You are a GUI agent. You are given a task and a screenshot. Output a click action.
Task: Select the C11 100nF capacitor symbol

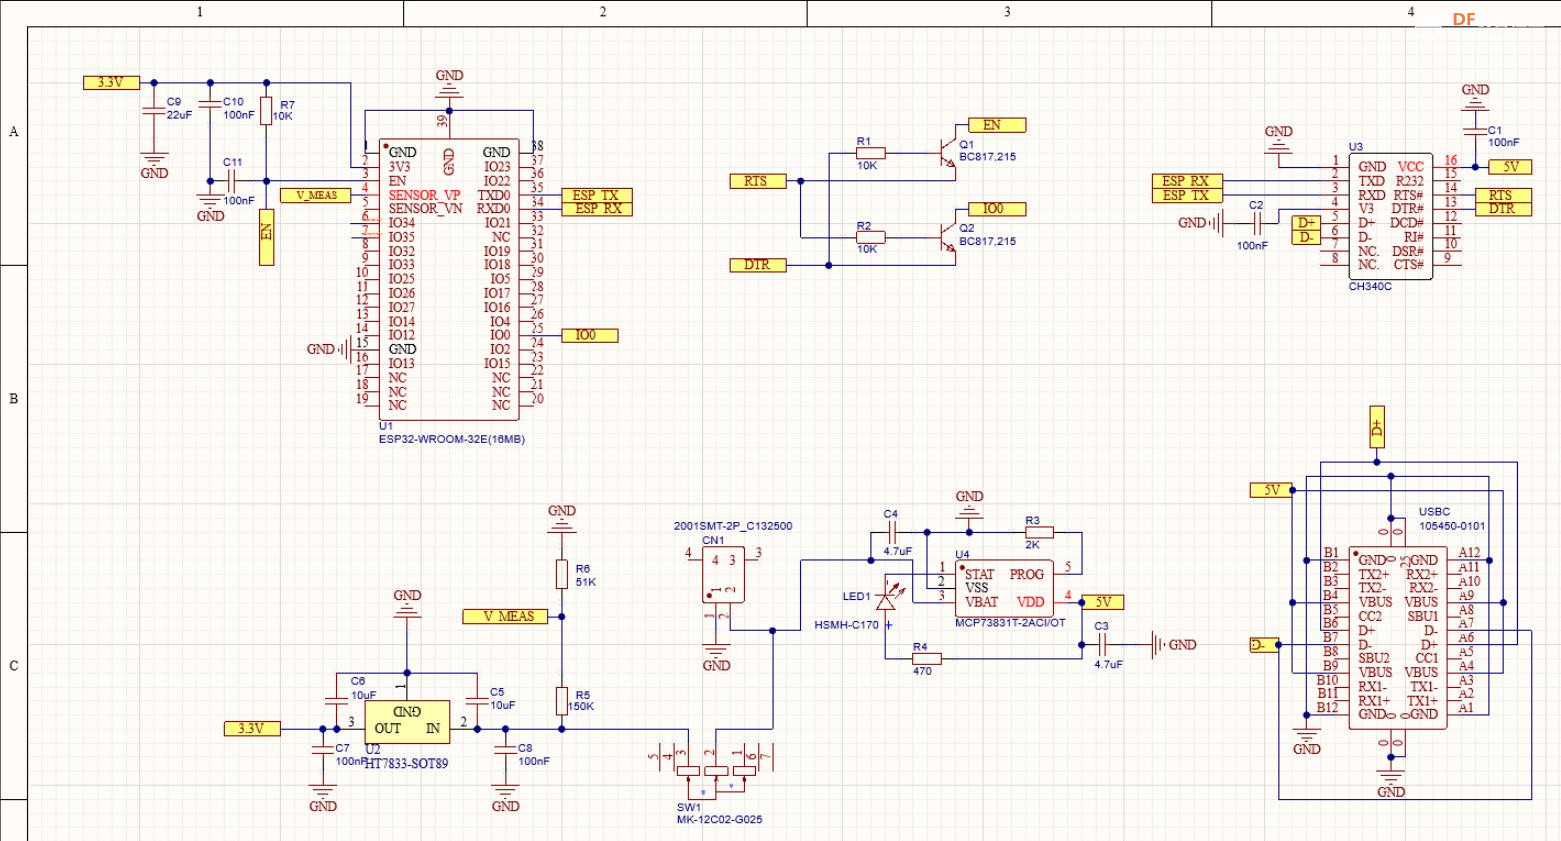click(232, 181)
